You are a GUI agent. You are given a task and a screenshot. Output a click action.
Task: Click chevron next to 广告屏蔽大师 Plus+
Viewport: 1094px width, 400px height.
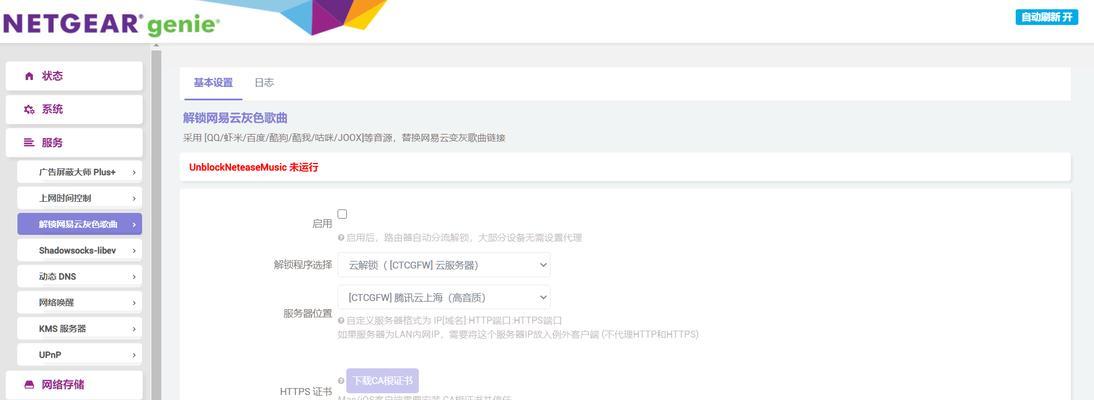133,172
